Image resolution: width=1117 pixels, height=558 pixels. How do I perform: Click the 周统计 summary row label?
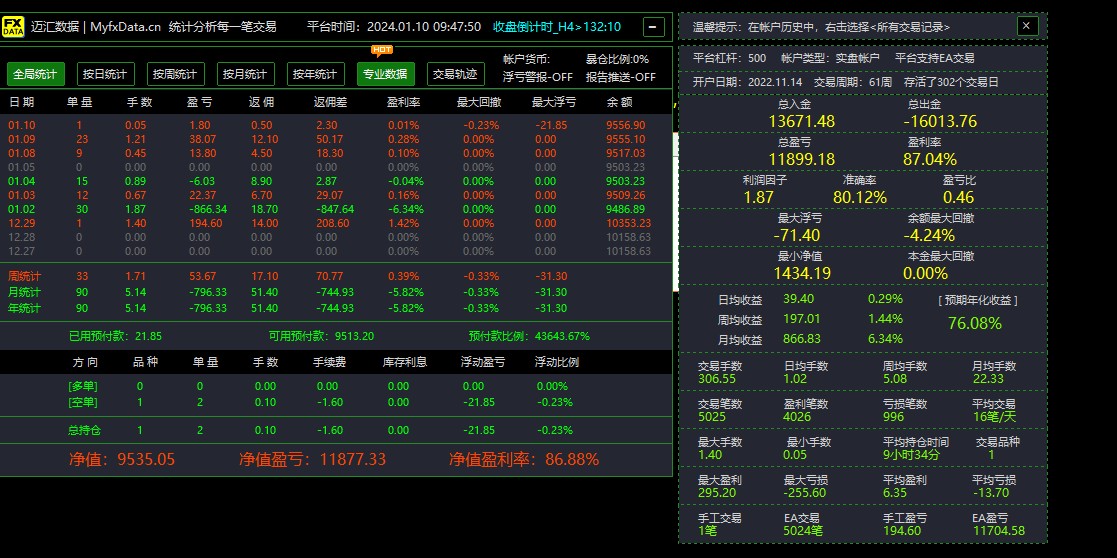(x=24, y=276)
